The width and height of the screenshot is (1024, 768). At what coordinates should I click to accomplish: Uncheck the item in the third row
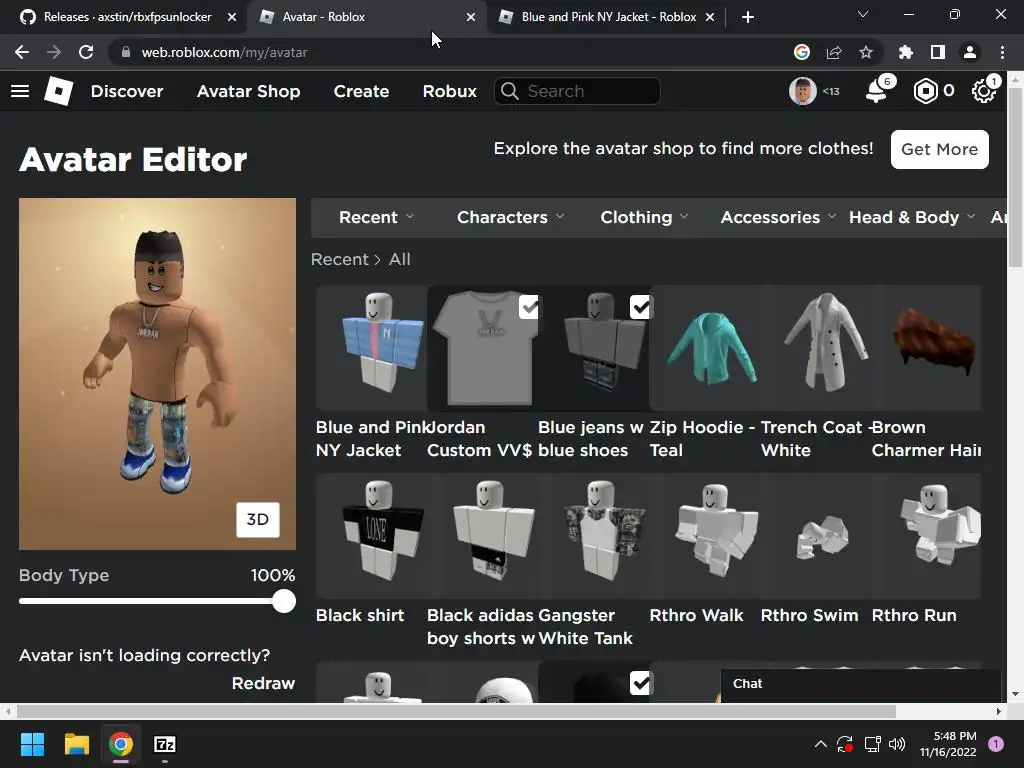(x=640, y=683)
